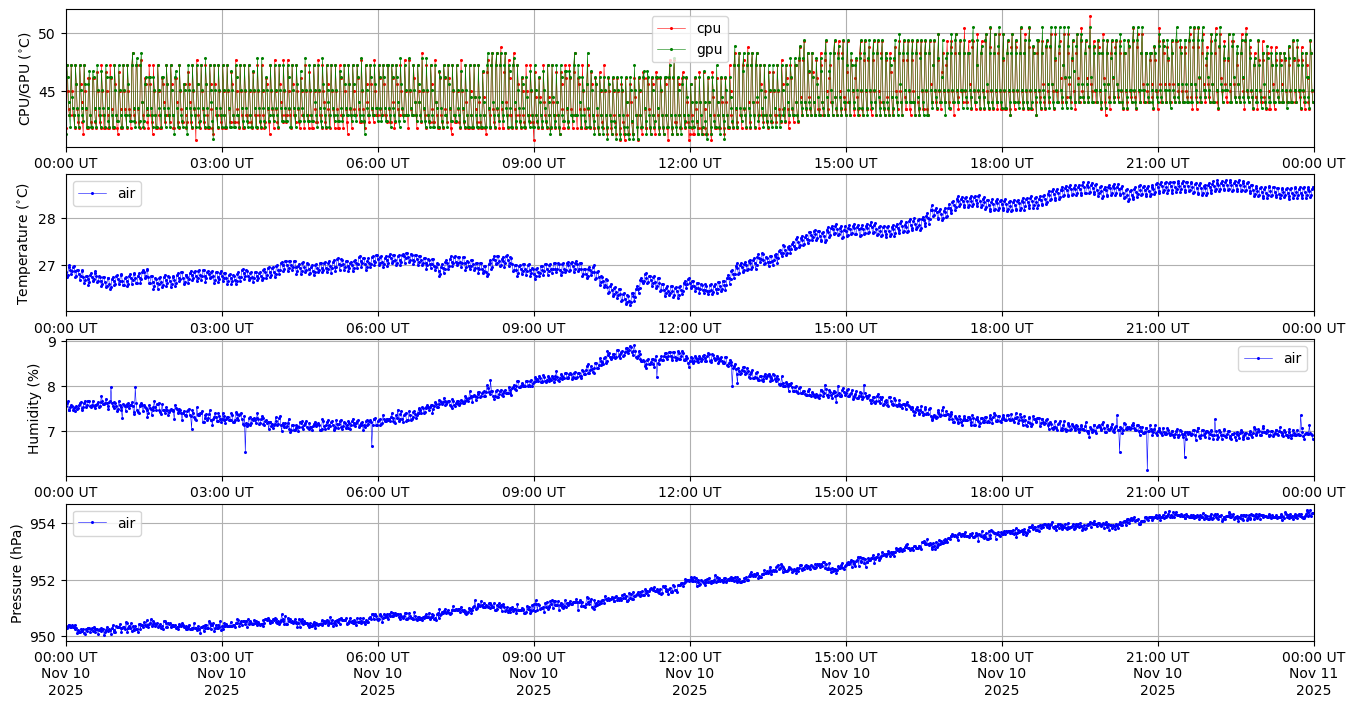Click the Humidity (%) y-axis label
This screenshot has height=707, width=1355.
[x=33, y=408]
